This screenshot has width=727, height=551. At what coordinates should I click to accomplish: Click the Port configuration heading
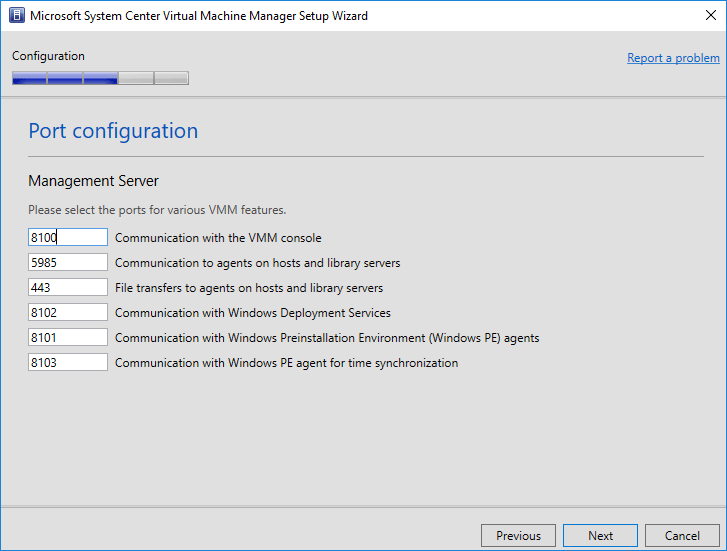click(113, 131)
